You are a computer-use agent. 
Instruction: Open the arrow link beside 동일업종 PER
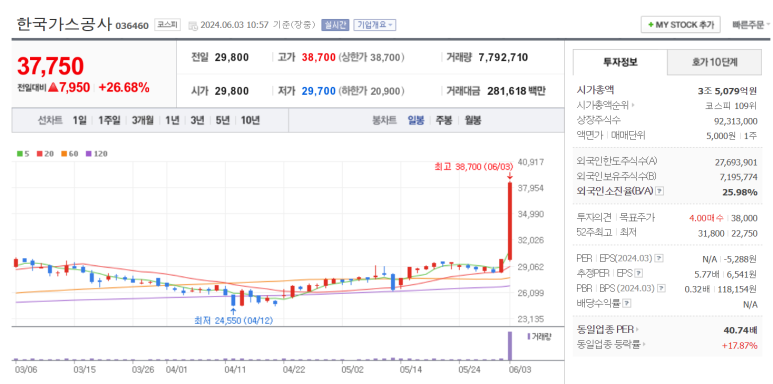tap(636, 330)
